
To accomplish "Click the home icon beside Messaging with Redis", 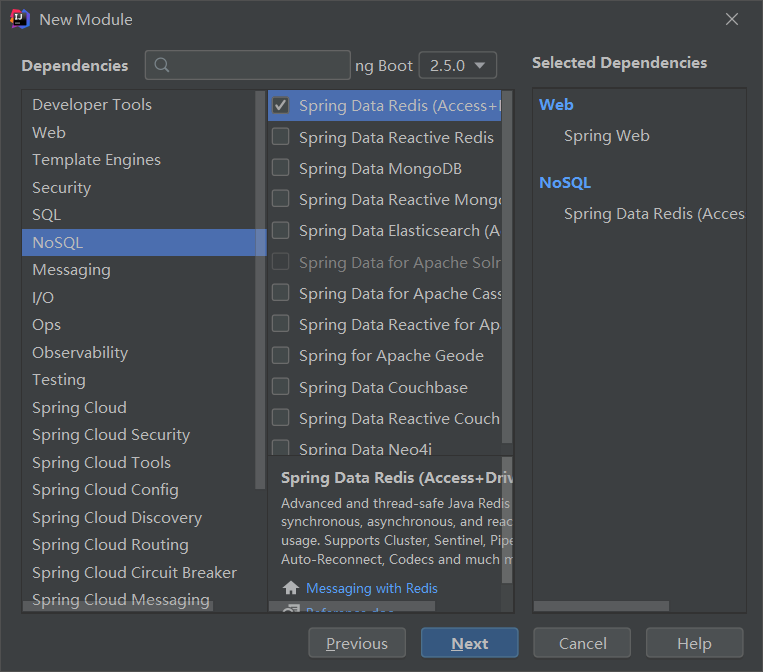I will point(291,588).
